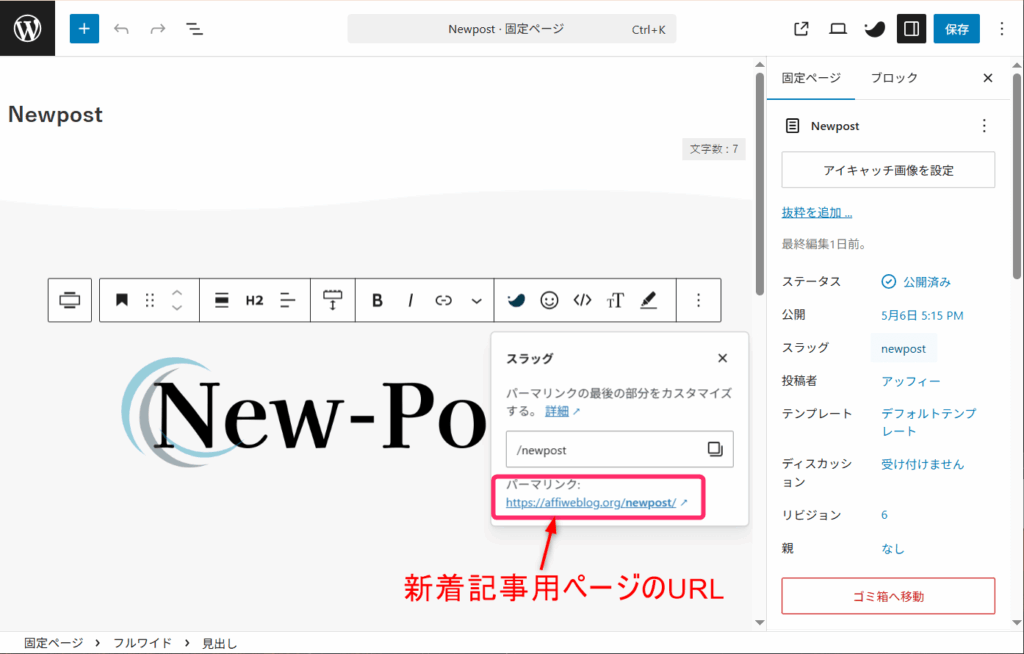Screen dimensions: 1024x654
Task: Expand more rich text controls chevron
Action: 477,300
